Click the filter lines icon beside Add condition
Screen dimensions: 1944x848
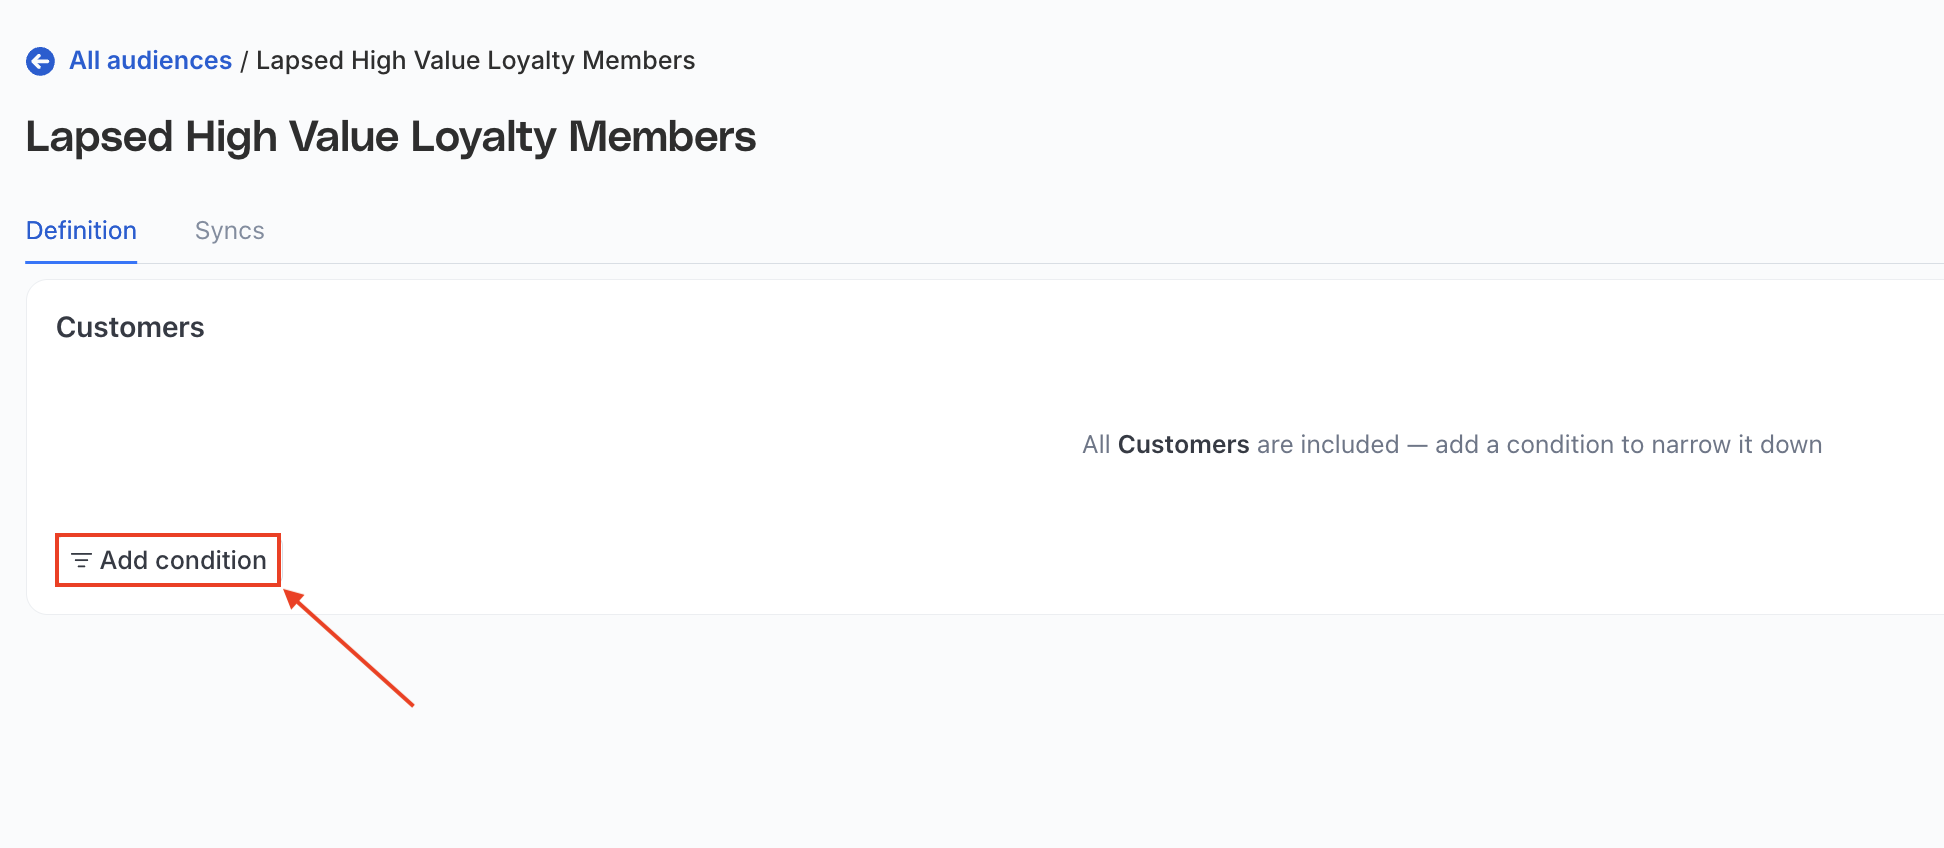81,561
